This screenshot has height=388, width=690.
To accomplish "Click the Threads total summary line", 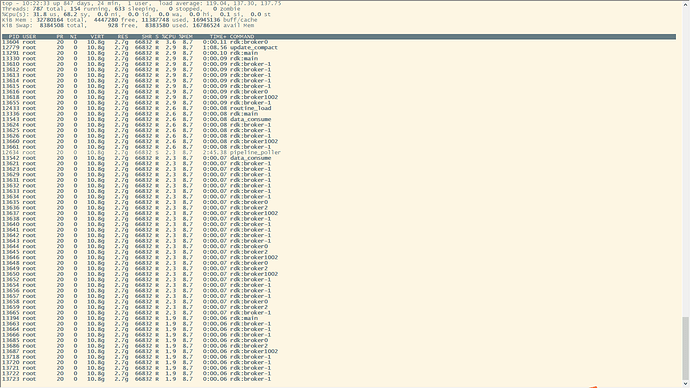I will click(121, 9).
